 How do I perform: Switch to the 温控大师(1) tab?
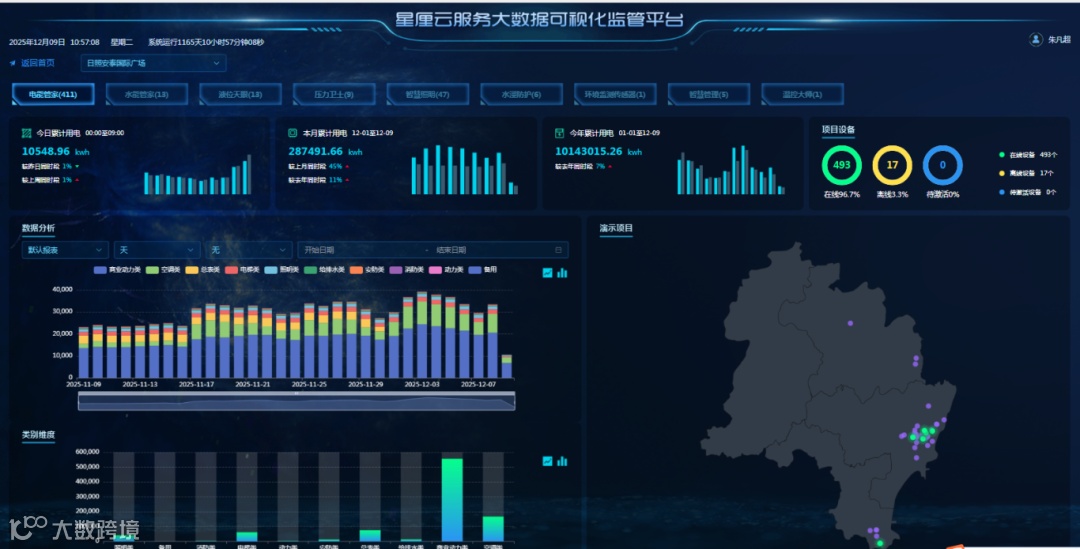802,94
